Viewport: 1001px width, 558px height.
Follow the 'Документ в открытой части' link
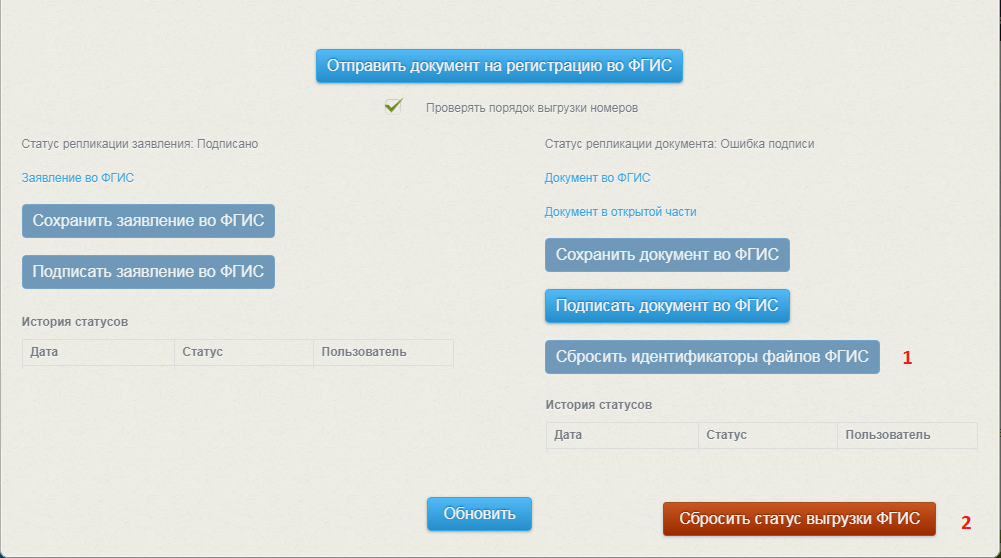[620, 212]
